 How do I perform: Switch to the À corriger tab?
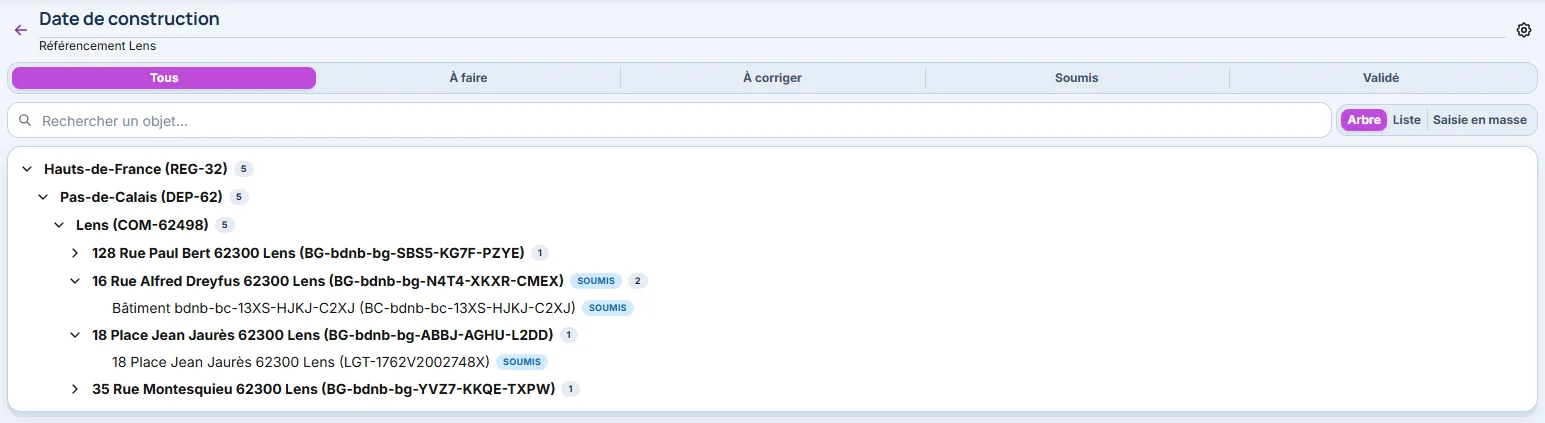click(772, 78)
